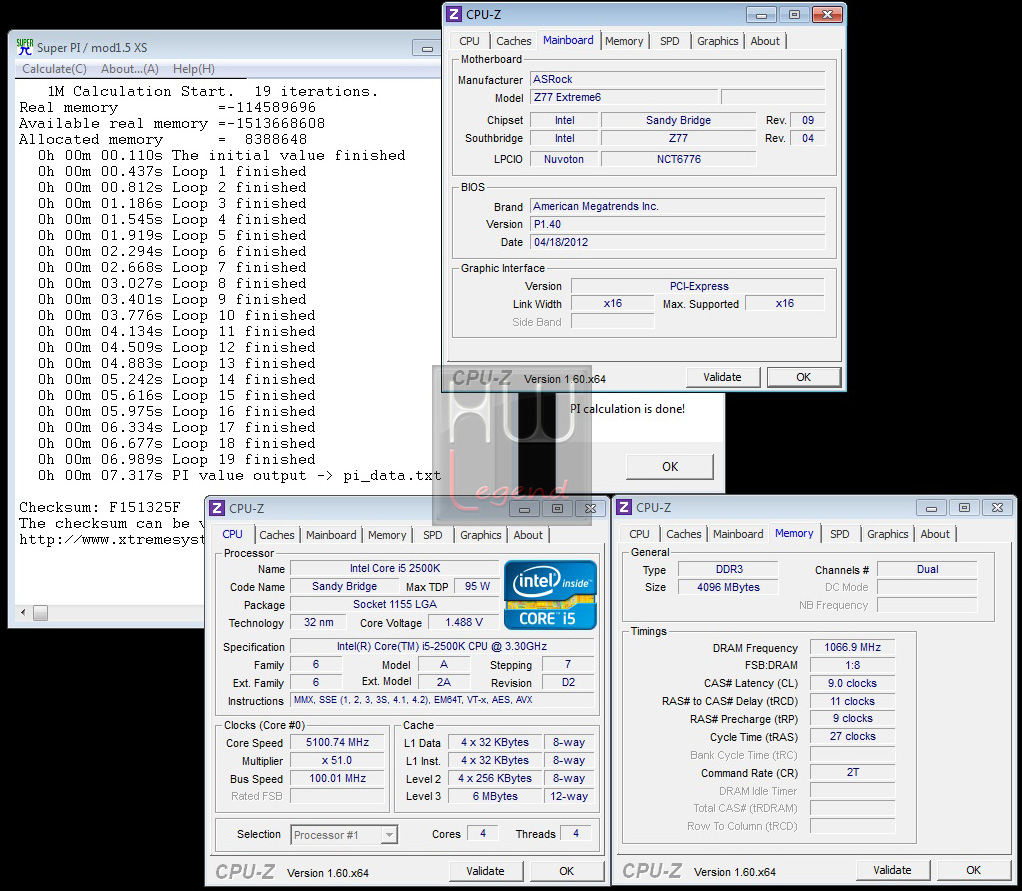Confirm the 'PI calculation is done!' dialog with OK
The width and height of the screenshot is (1022, 891).
670,467
